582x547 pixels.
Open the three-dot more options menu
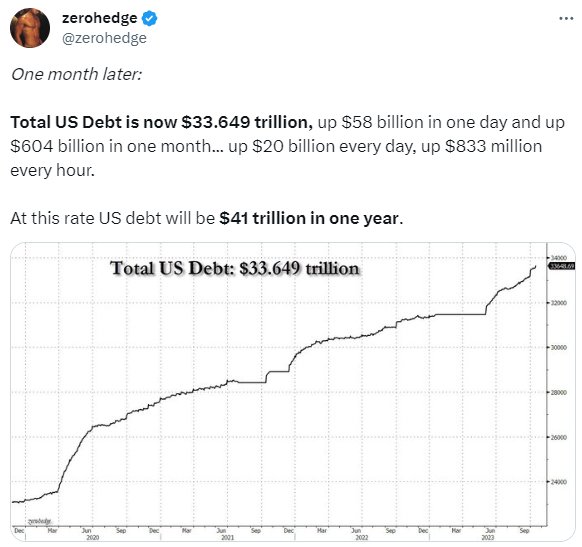click(x=566, y=18)
